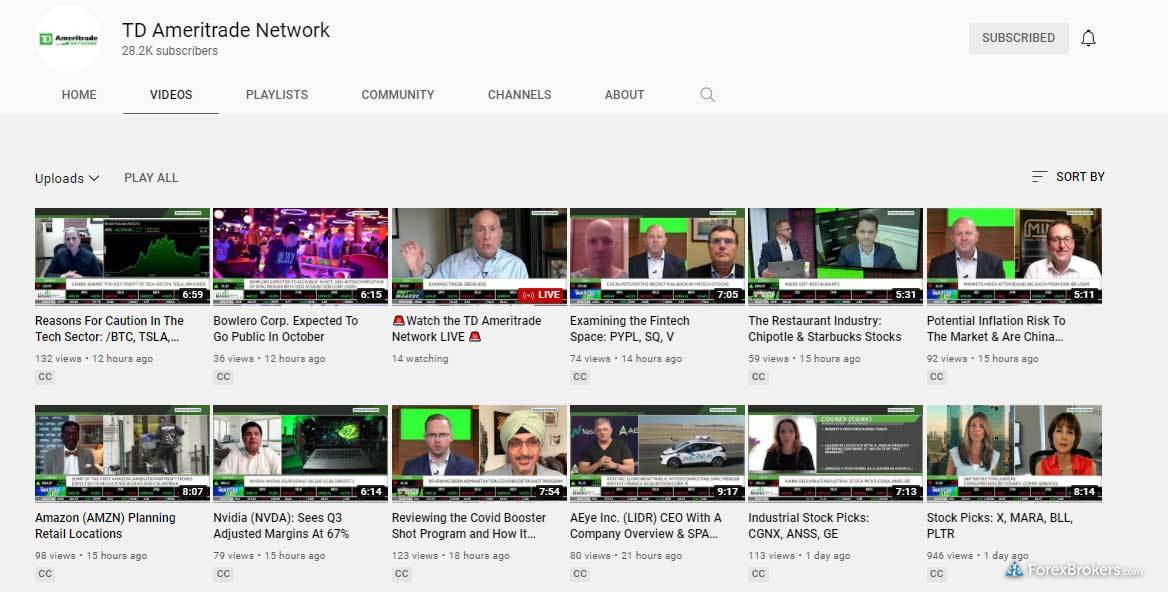Image resolution: width=1168 pixels, height=592 pixels.
Task: Open the Restaurant Industry: Chipotle & Starbucks title
Action: click(825, 328)
